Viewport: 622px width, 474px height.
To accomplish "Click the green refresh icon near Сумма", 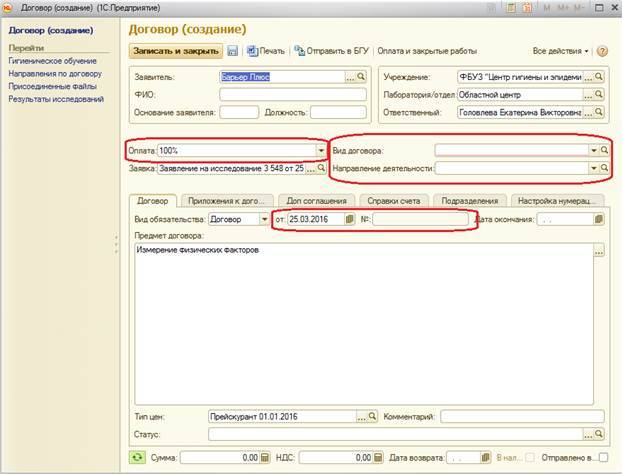I will 139,457.
